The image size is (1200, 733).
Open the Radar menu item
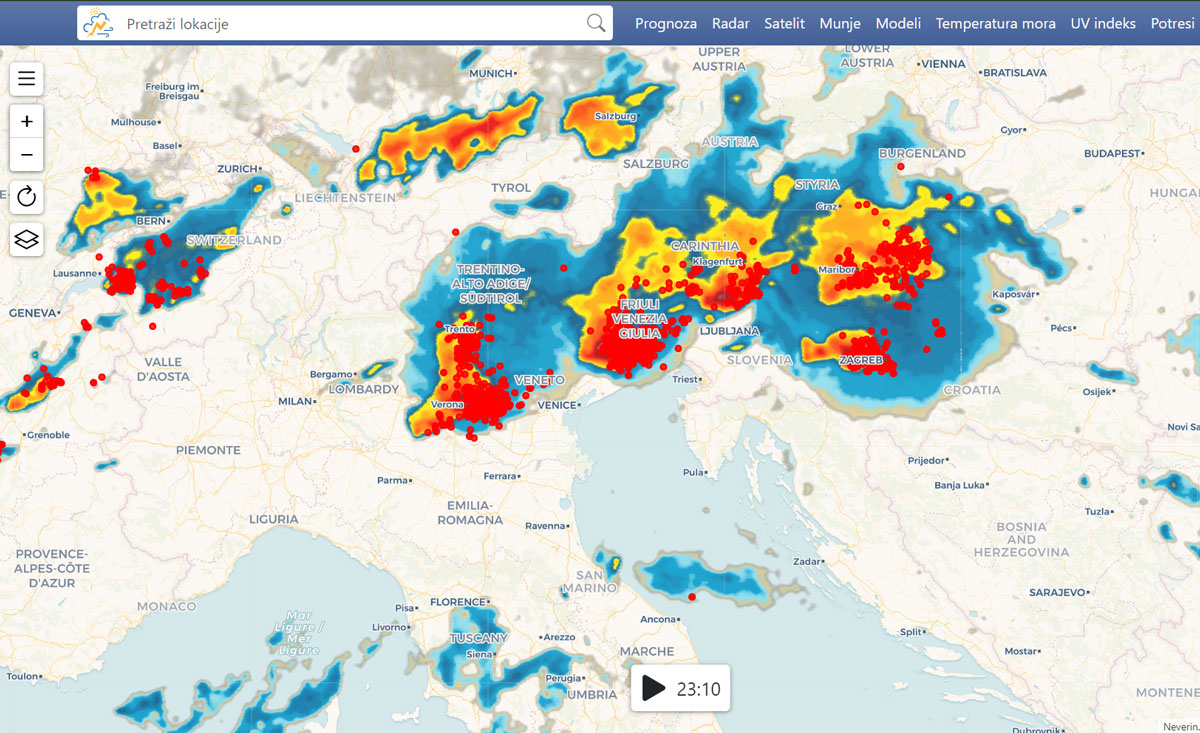[x=731, y=23]
